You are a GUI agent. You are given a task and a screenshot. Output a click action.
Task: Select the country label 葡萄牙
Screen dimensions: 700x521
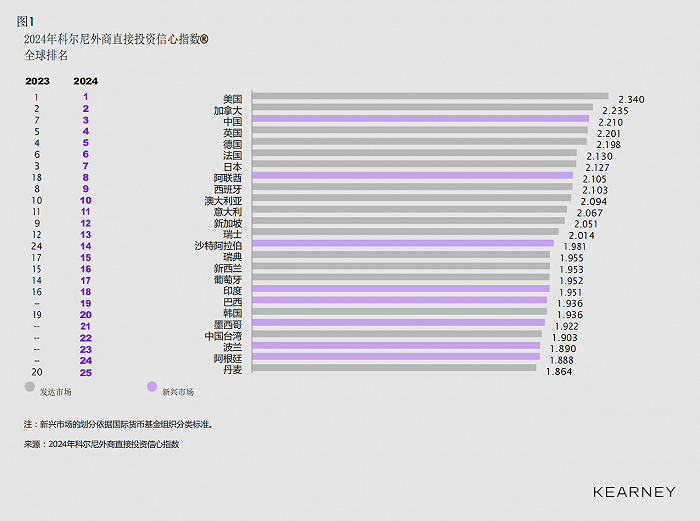pyautogui.click(x=228, y=280)
